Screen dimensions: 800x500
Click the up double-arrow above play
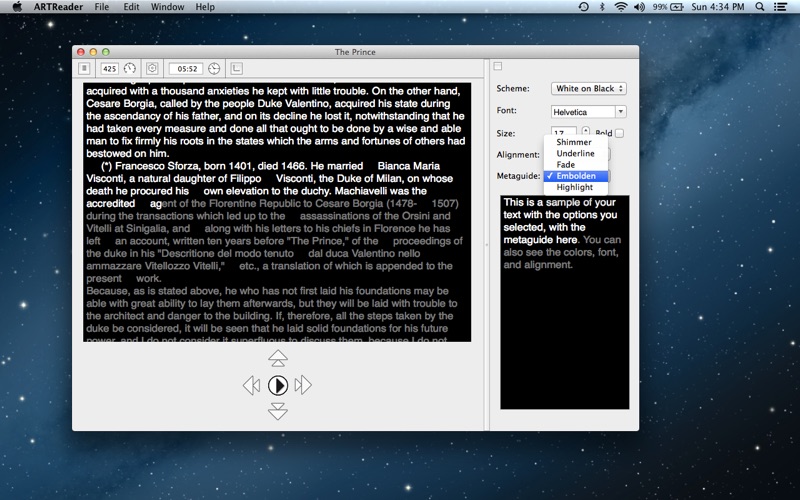click(278, 358)
